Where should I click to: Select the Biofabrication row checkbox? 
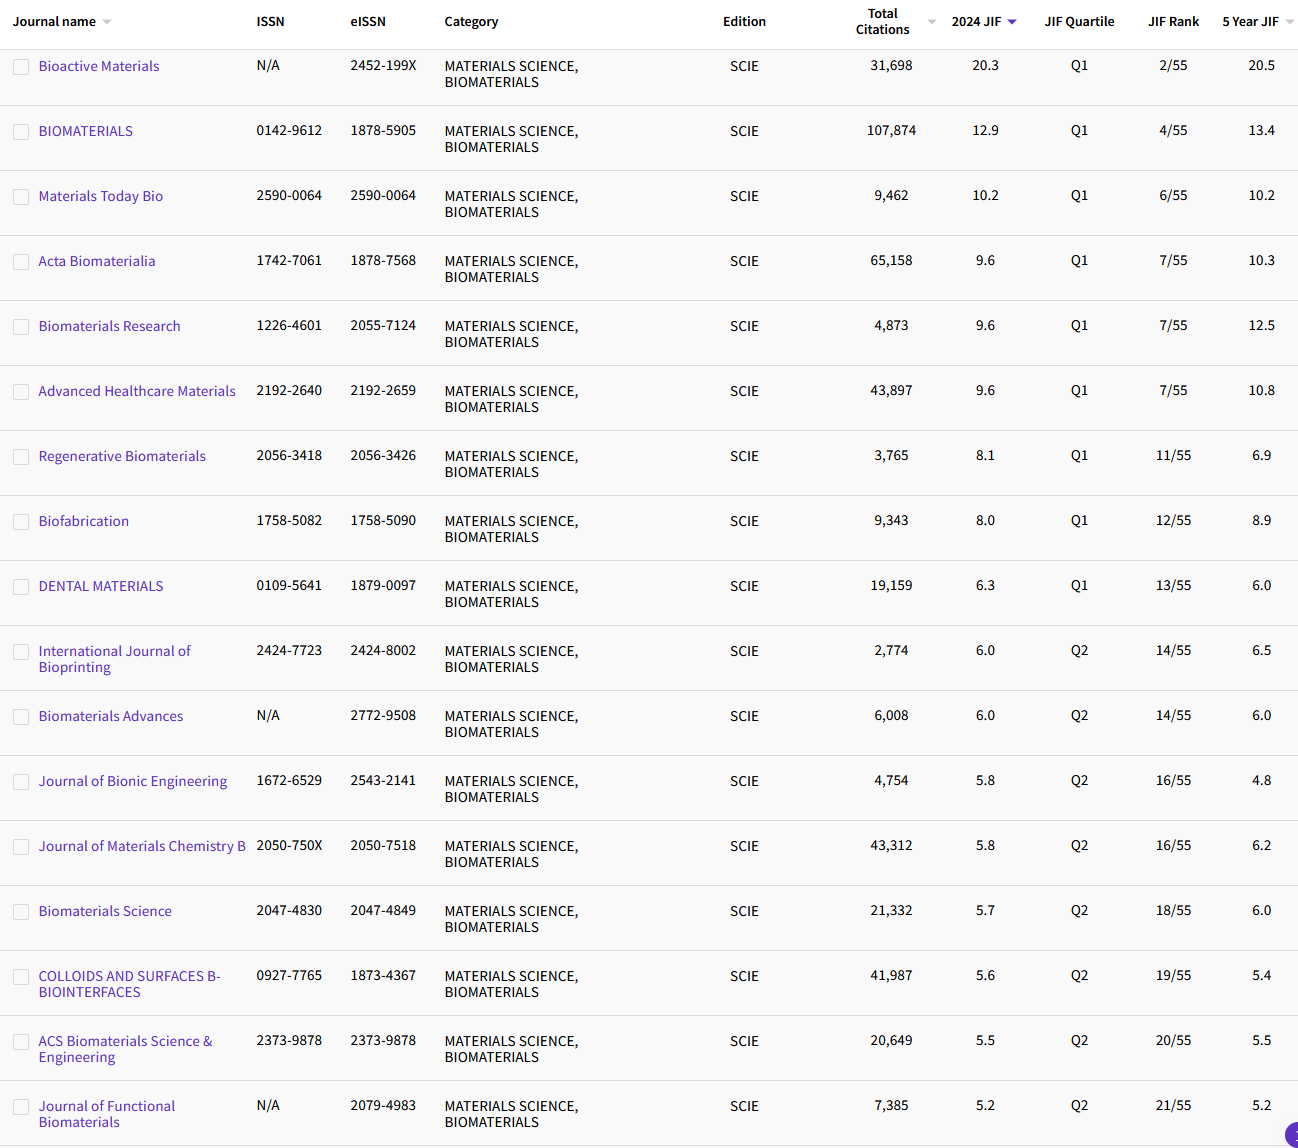(21, 521)
